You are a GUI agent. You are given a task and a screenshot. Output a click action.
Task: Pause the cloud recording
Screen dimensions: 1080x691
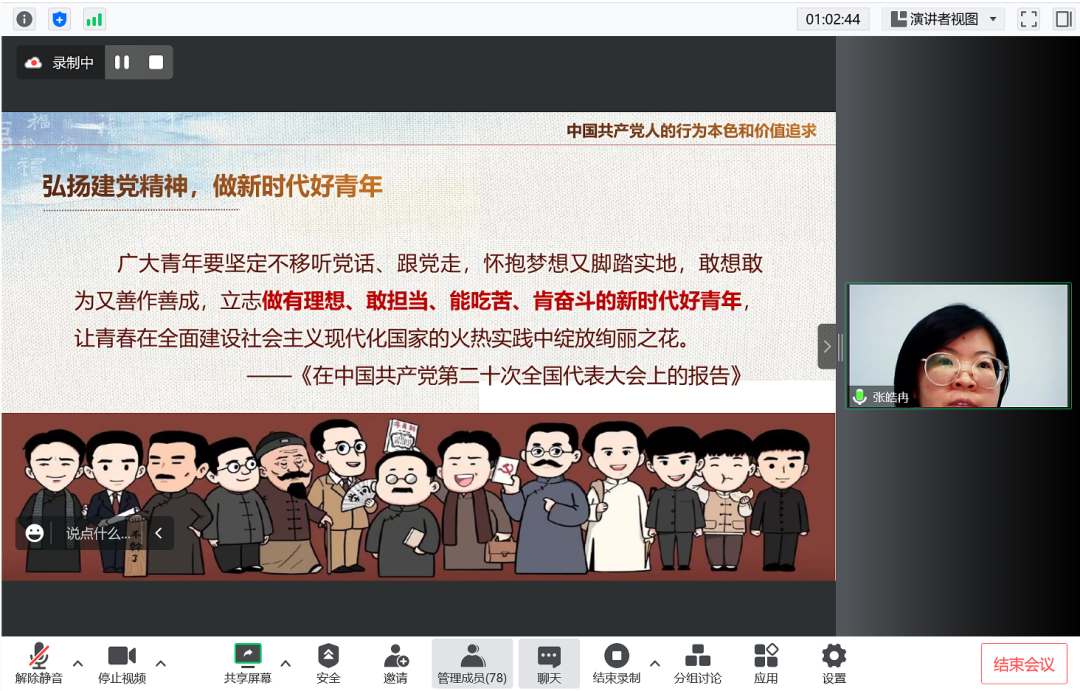(x=122, y=63)
